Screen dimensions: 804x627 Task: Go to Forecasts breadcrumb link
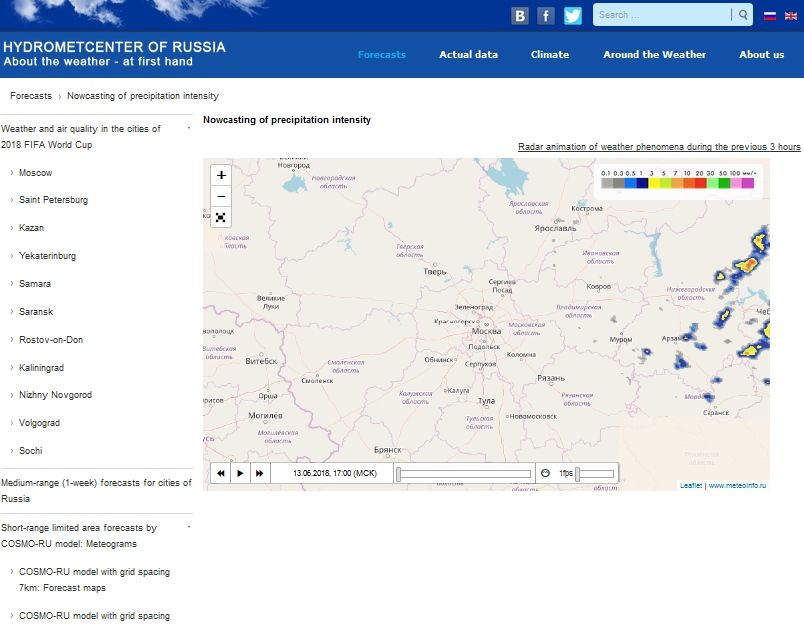31,96
